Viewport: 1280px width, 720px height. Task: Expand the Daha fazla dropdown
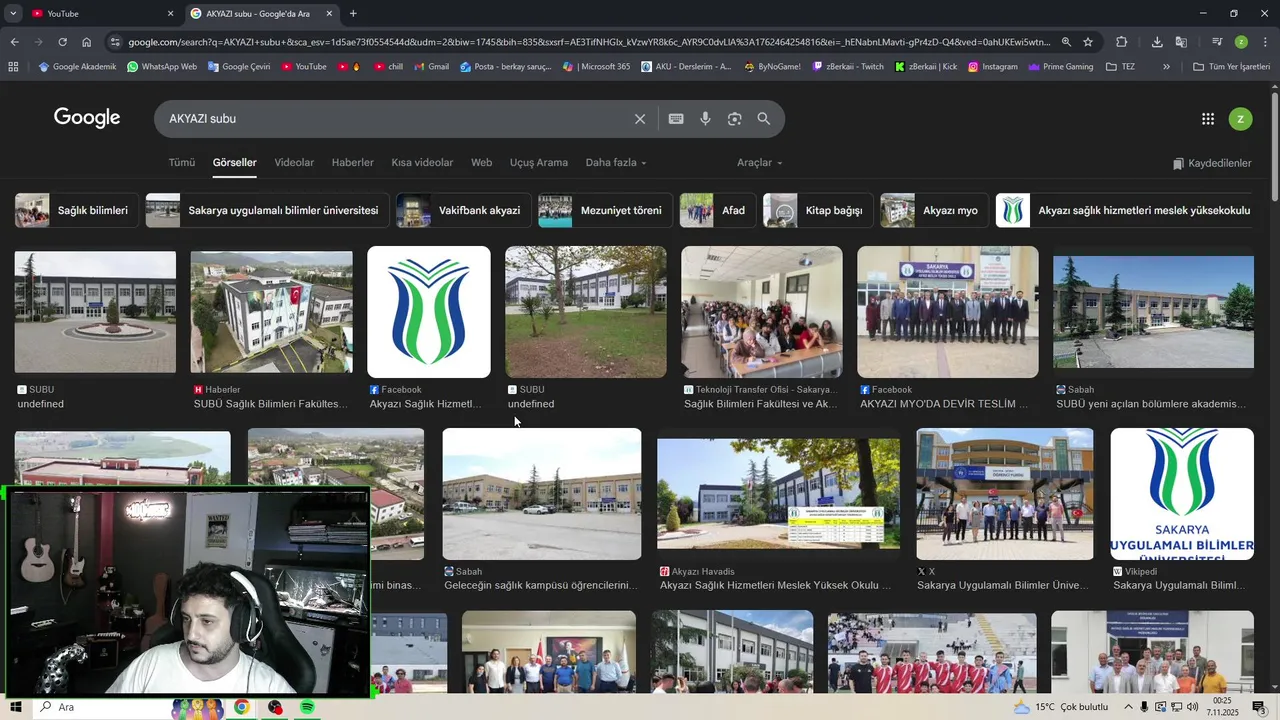(616, 163)
